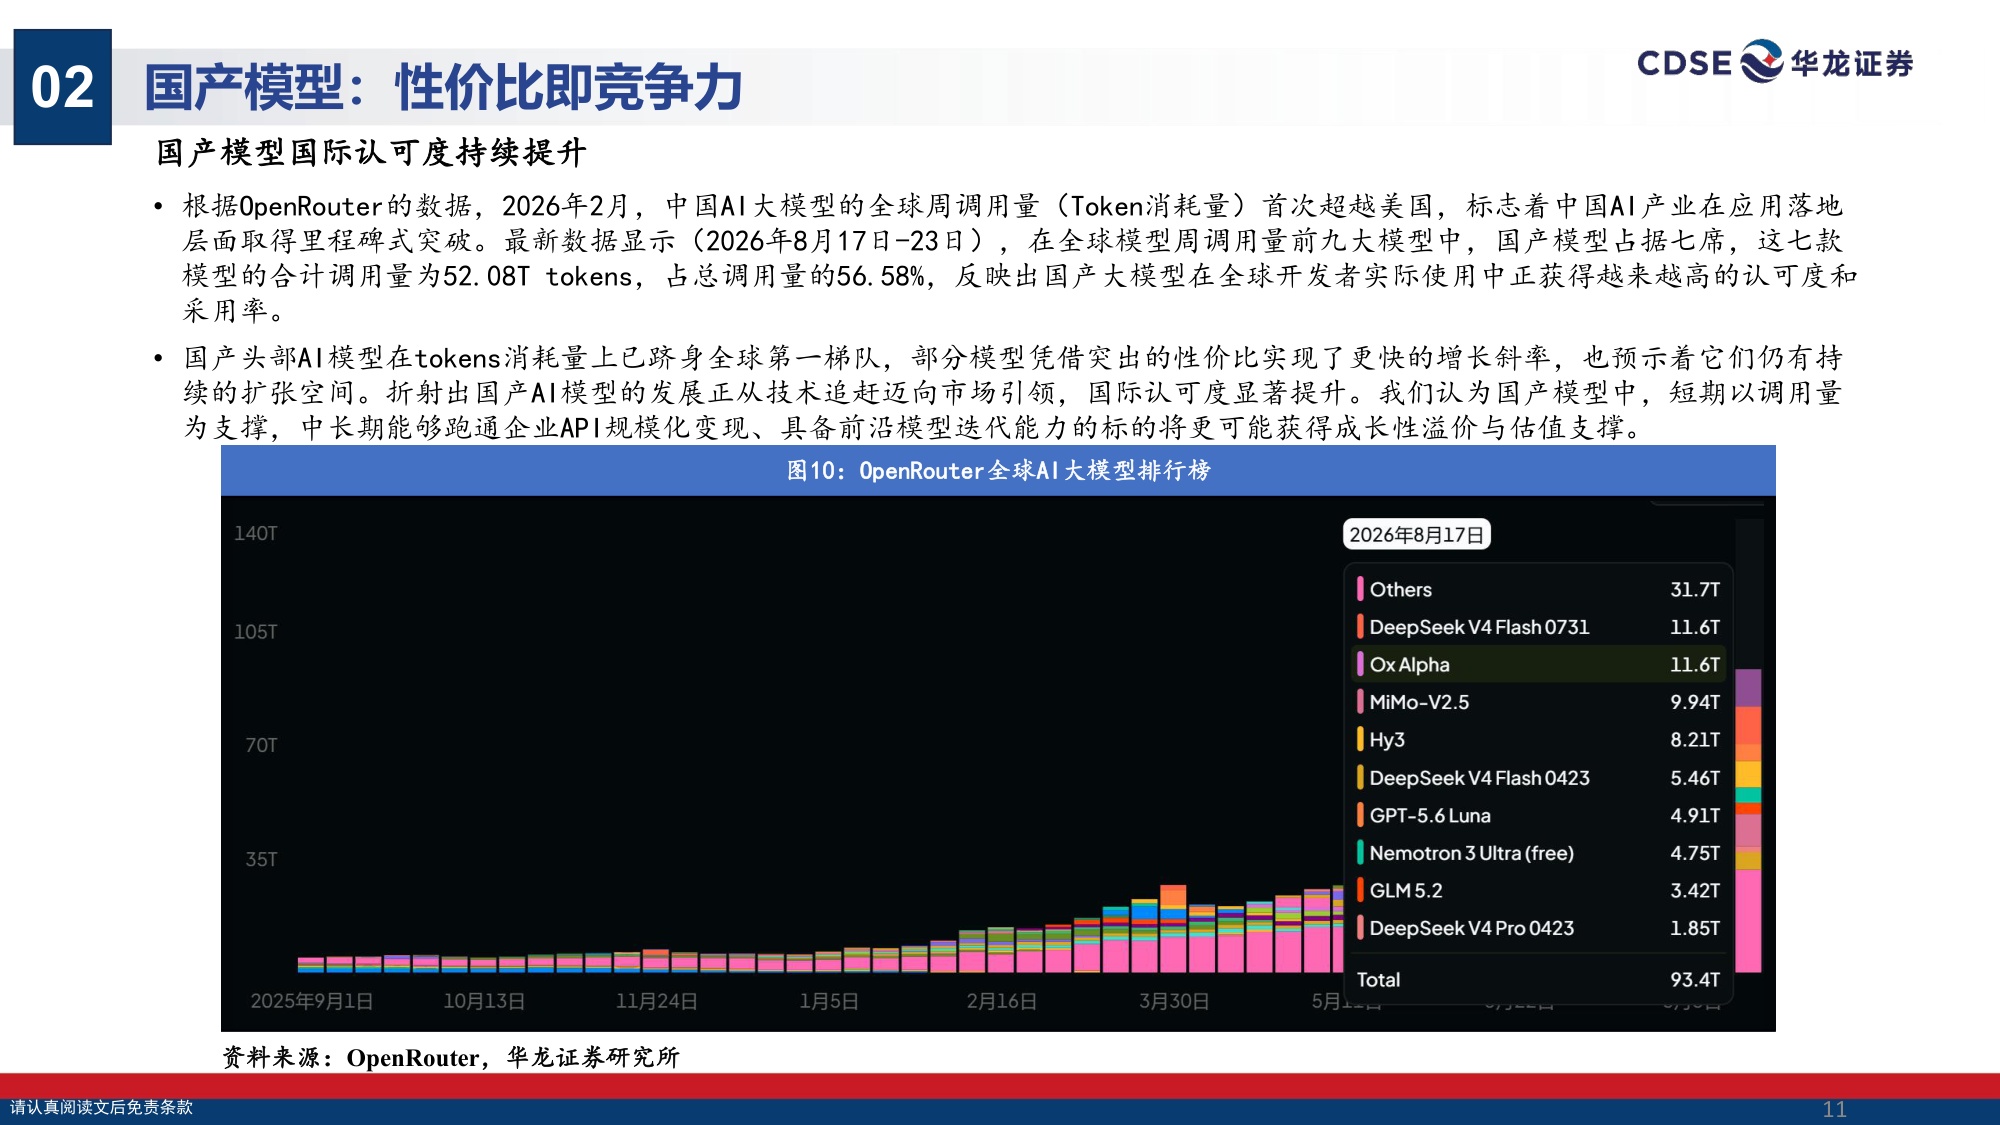Click the 02 section number box
The width and height of the screenshot is (2000, 1125).
coord(63,87)
